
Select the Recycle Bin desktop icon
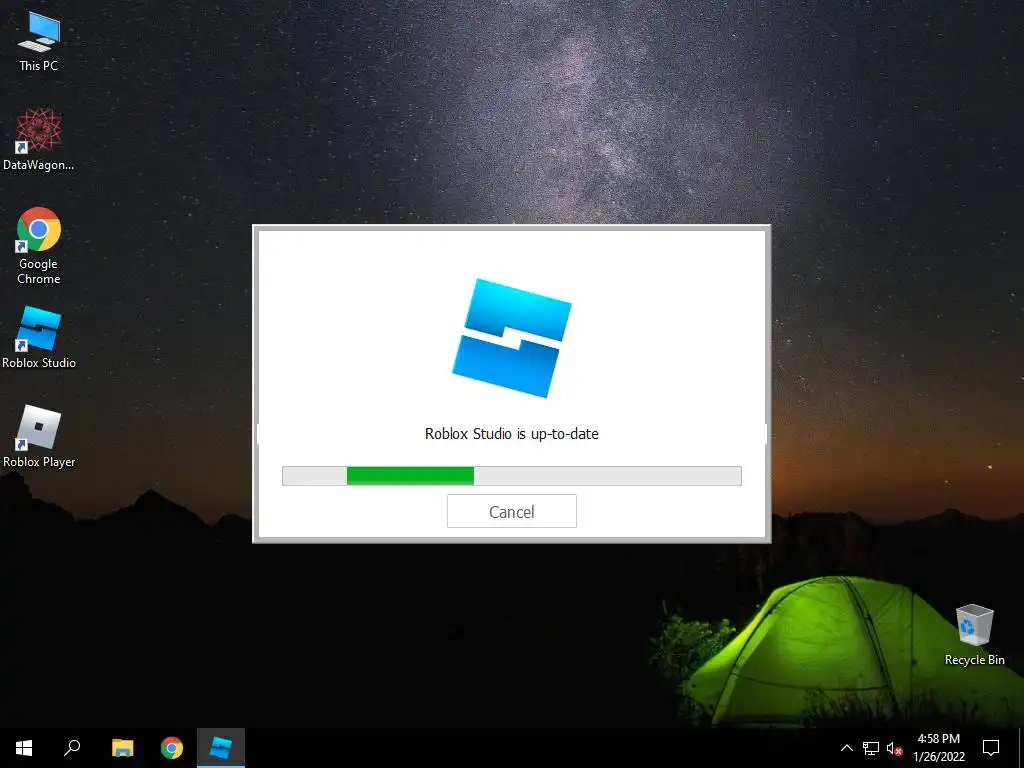pyautogui.click(x=974, y=635)
